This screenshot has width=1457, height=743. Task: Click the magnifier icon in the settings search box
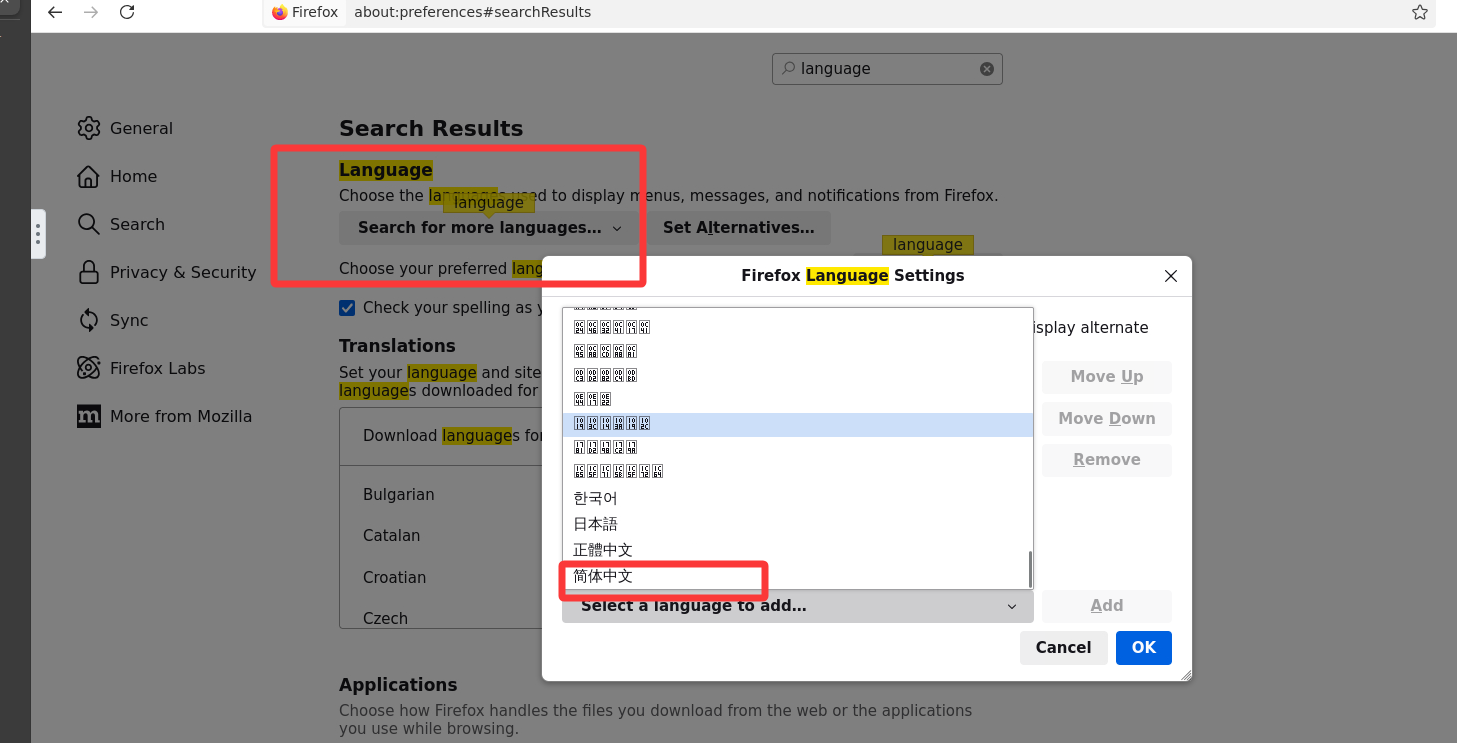(x=789, y=68)
